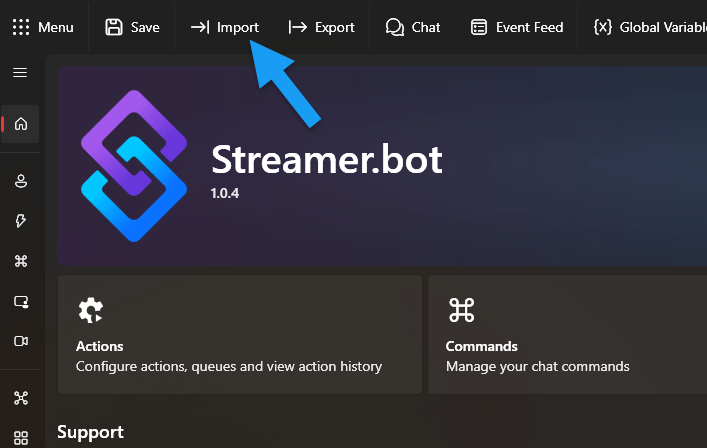
Task: Click Import in the top toolbar
Action: coord(225,27)
